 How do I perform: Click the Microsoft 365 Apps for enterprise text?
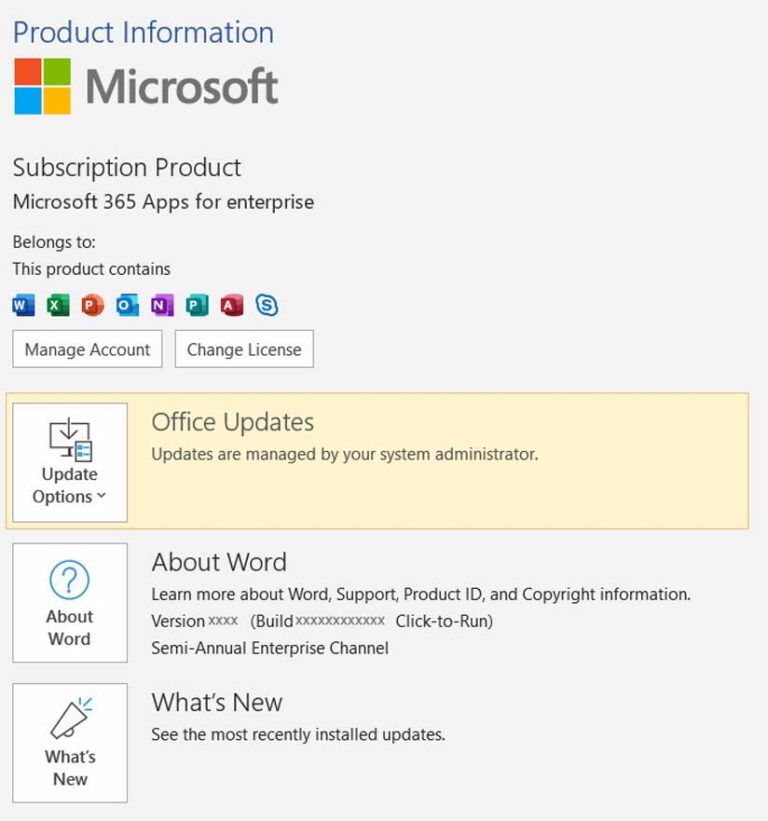tap(163, 202)
